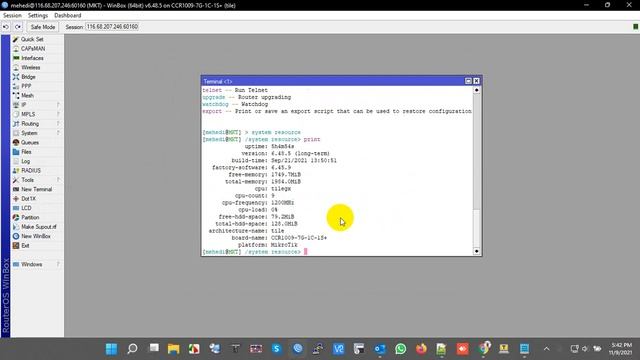Launch New WinBox from sidebar
The height and width of the screenshot is (360, 640).
pos(36,236)
